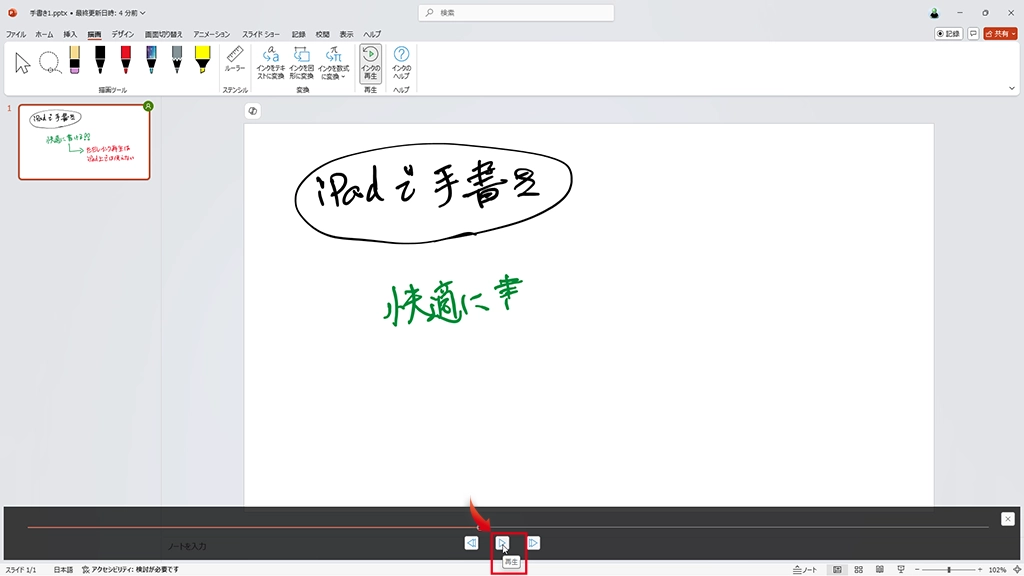Viewport: 1024px width, 576px height.
Task: Toggle インクの再生 ink replay
Action: 370,63
